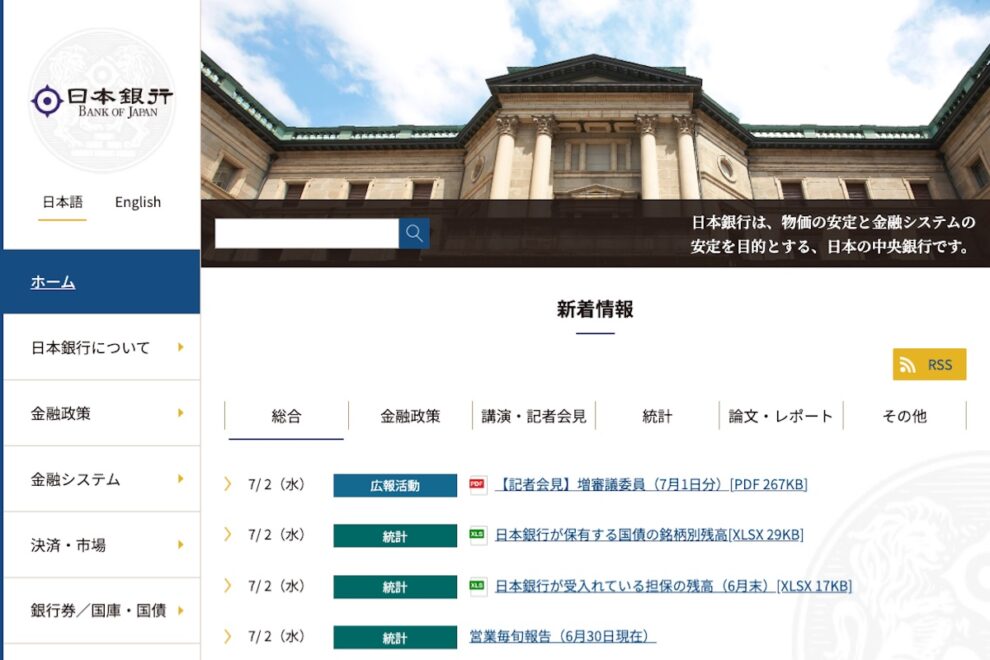
Task: Select the 統計 news filter tab
Action: pos(655,416)
